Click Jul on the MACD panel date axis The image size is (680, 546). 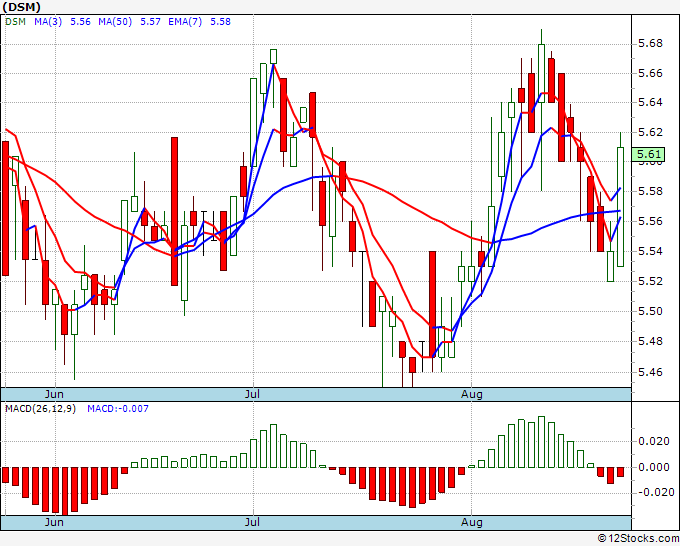pyautogui.click(x=252, y=522)
